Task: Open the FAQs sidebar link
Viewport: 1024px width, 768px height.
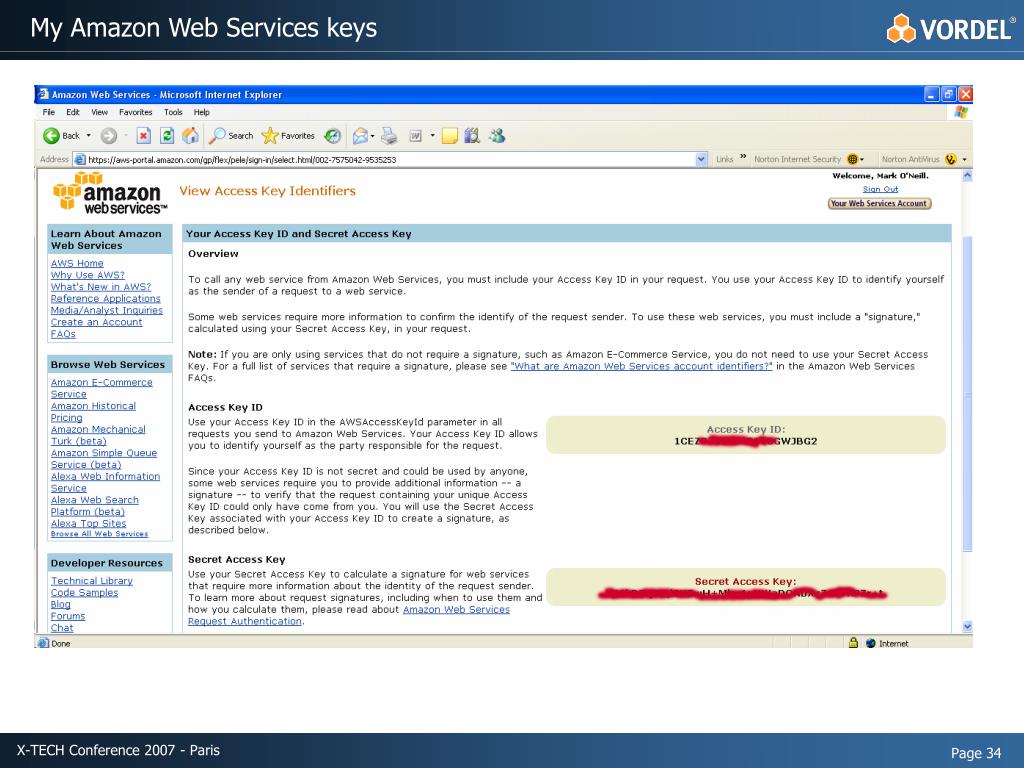Action: [x=63, y=334]
